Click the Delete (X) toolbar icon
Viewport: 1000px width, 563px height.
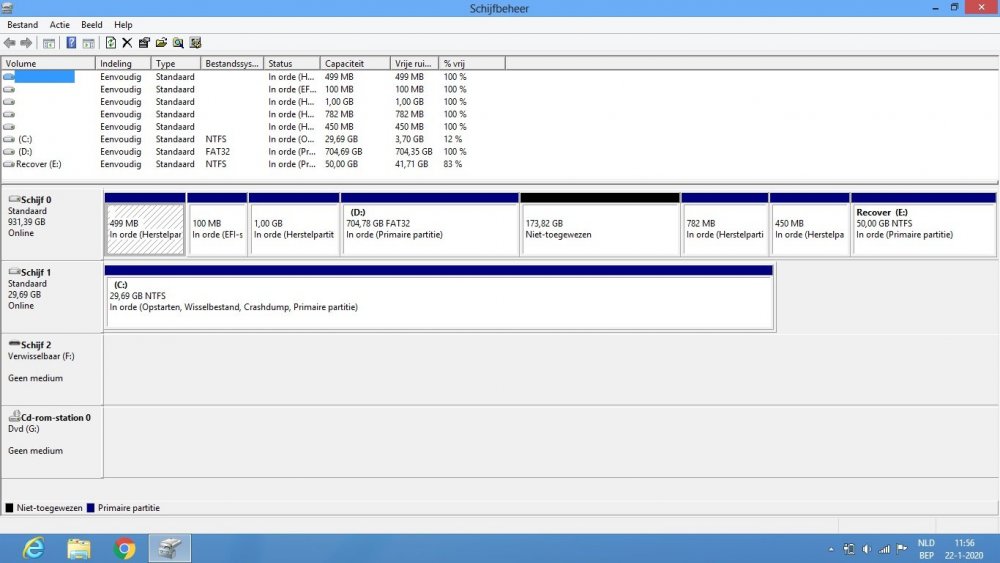[127, 43]
